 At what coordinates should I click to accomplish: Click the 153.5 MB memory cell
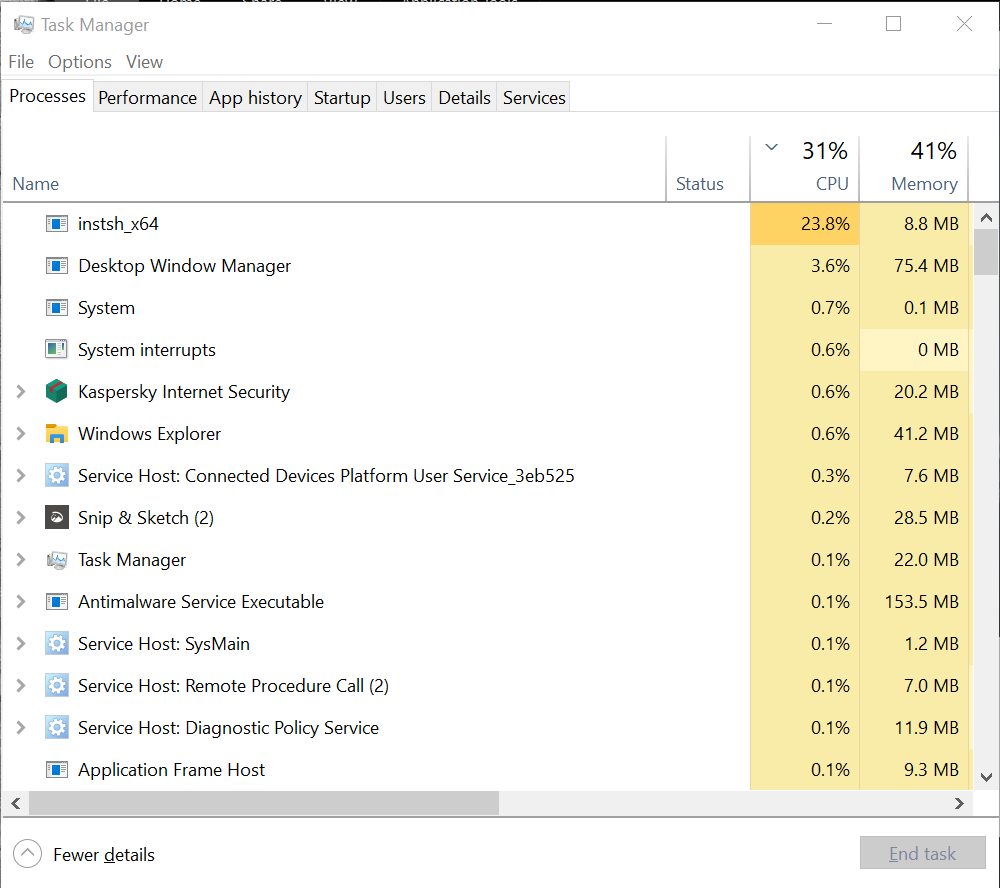[x=914, y=602]
